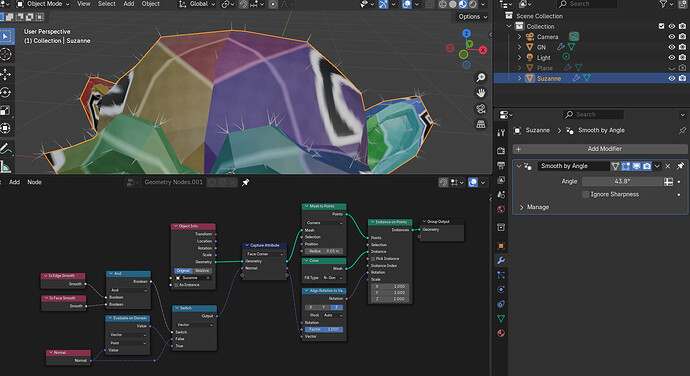The height and width of the screenshot is (376, 690).
Task: Select the Move tool in viewport toolbar
Action: (6, 74)
